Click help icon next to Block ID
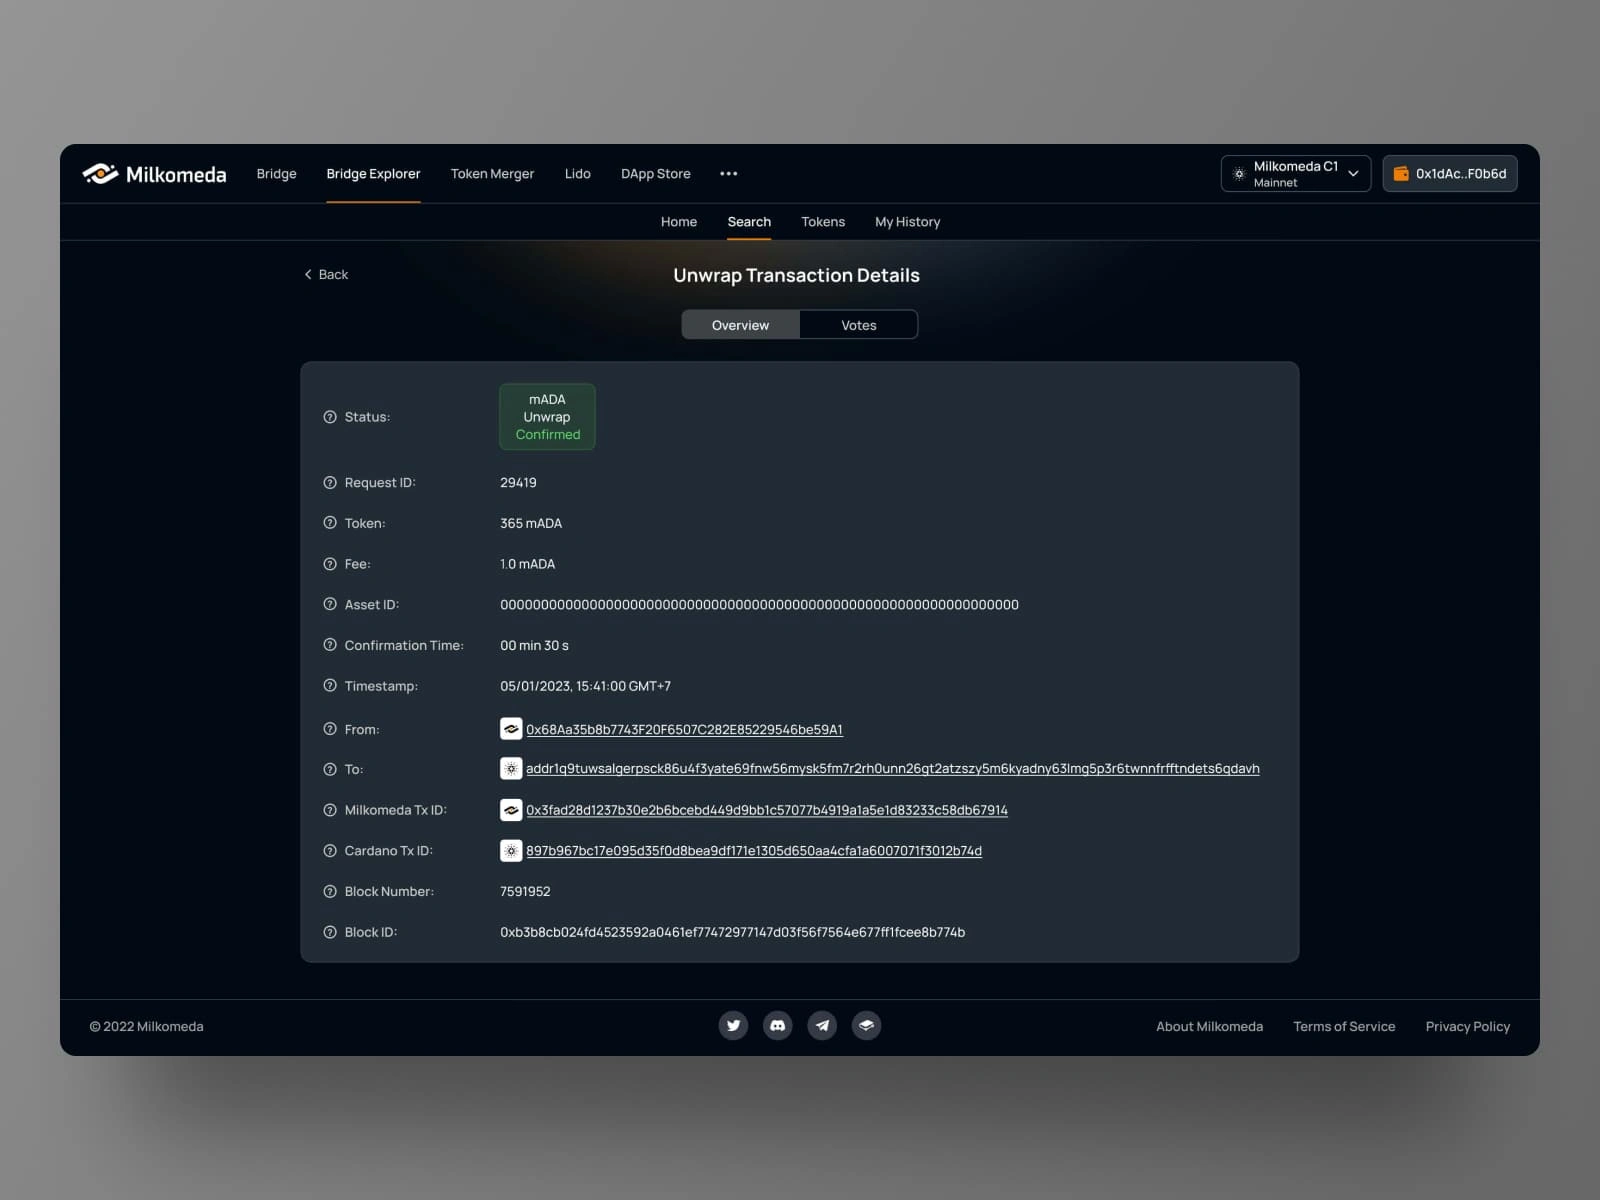The image size is (1600, 1200). (330, 932)
